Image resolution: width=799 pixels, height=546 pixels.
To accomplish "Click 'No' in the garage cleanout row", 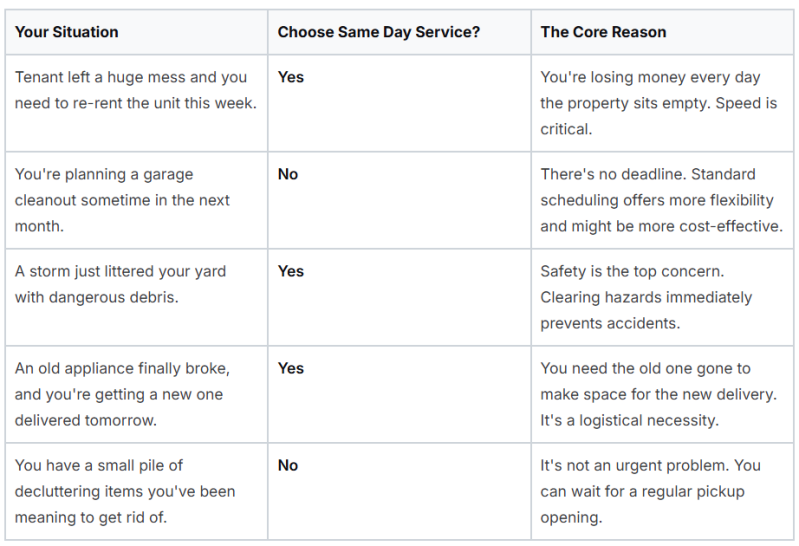I will tap(288, 174).
